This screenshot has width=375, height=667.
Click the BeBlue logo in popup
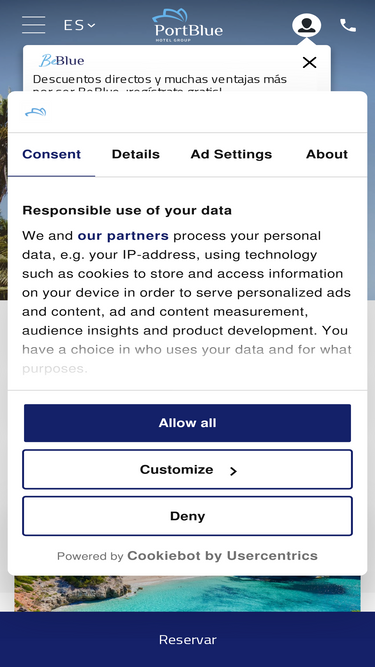point(62,61)
